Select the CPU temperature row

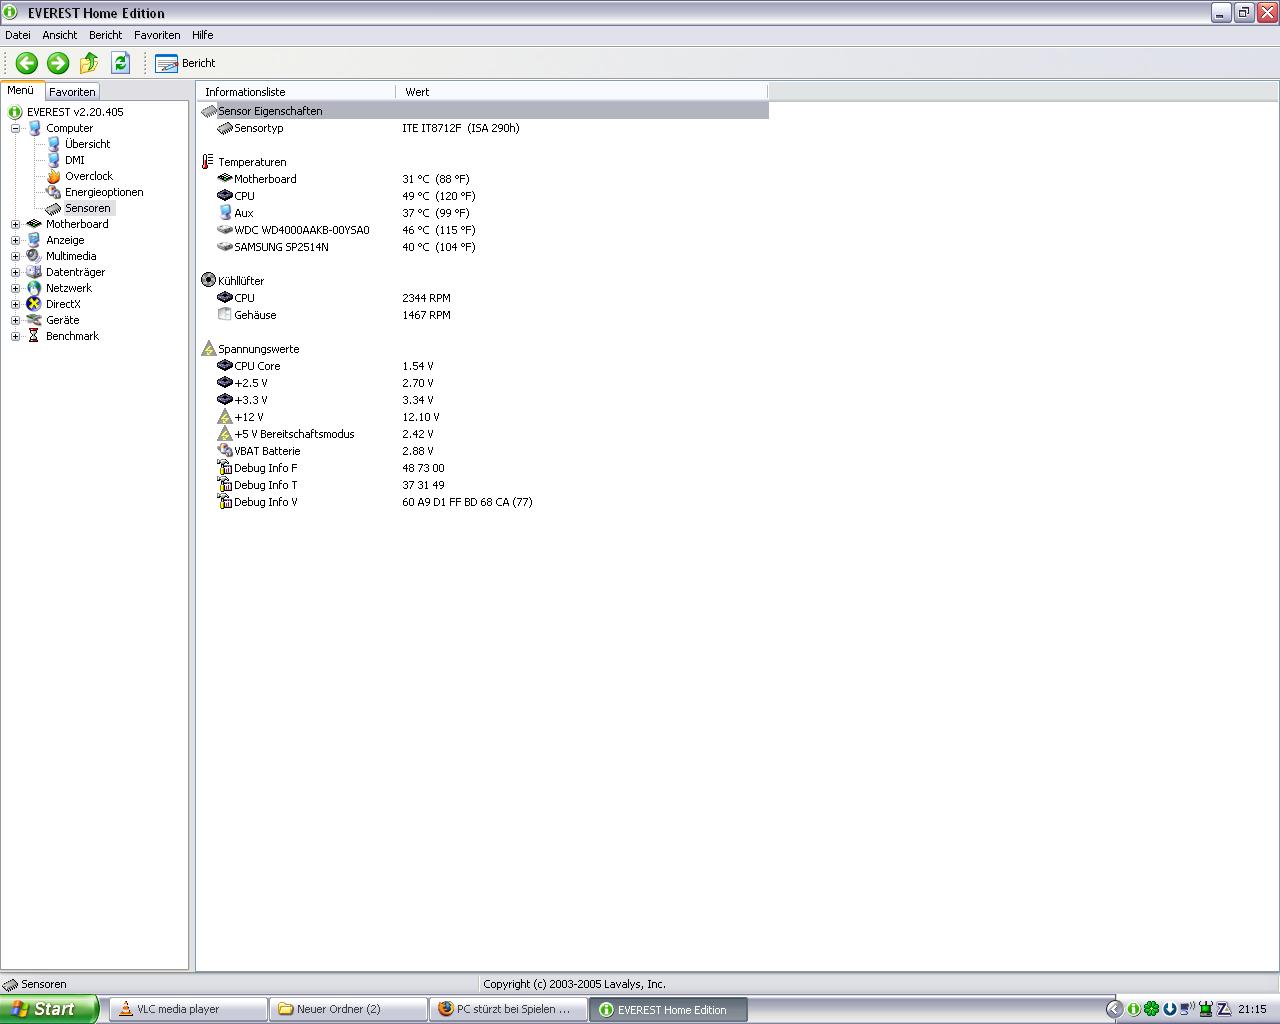pyautogui.click(x=483, y=196)
